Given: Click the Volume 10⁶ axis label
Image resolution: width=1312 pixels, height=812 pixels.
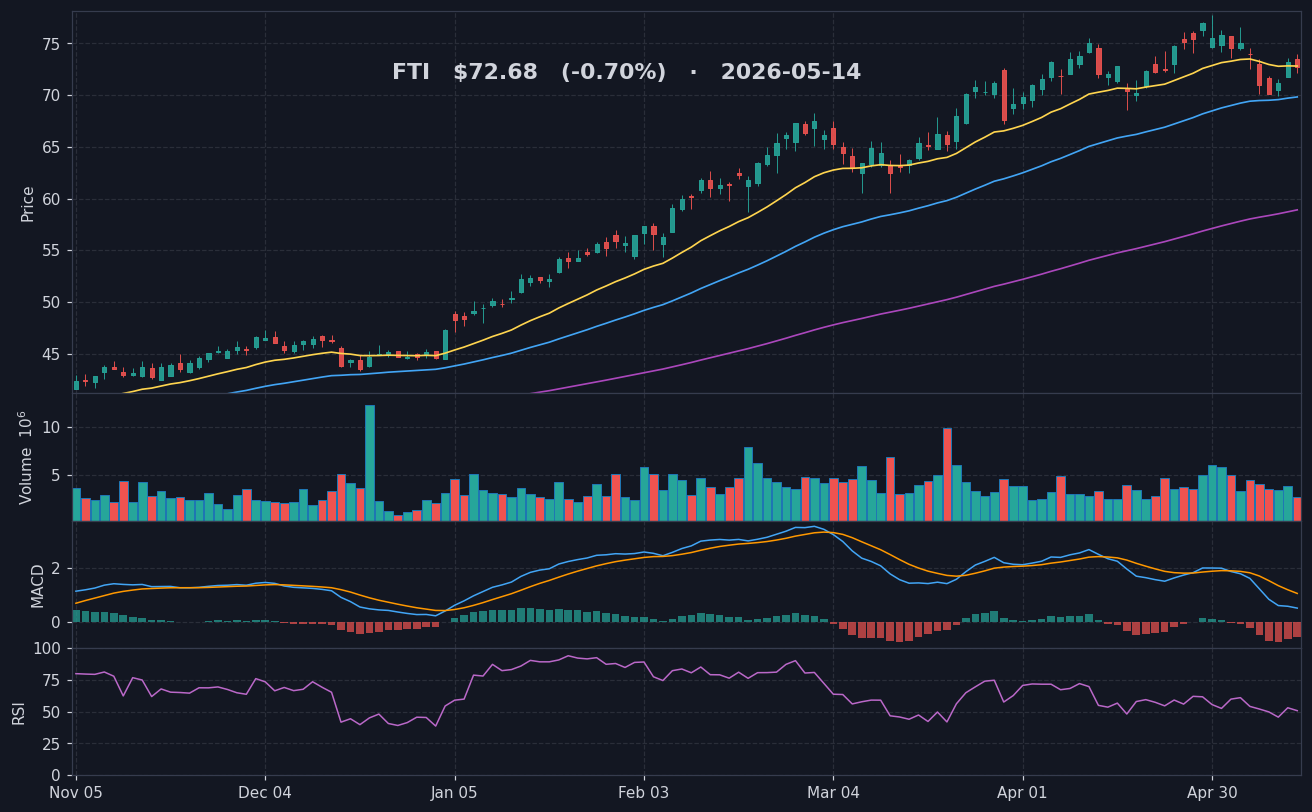Looking at the screenshot, I should 27,457.
